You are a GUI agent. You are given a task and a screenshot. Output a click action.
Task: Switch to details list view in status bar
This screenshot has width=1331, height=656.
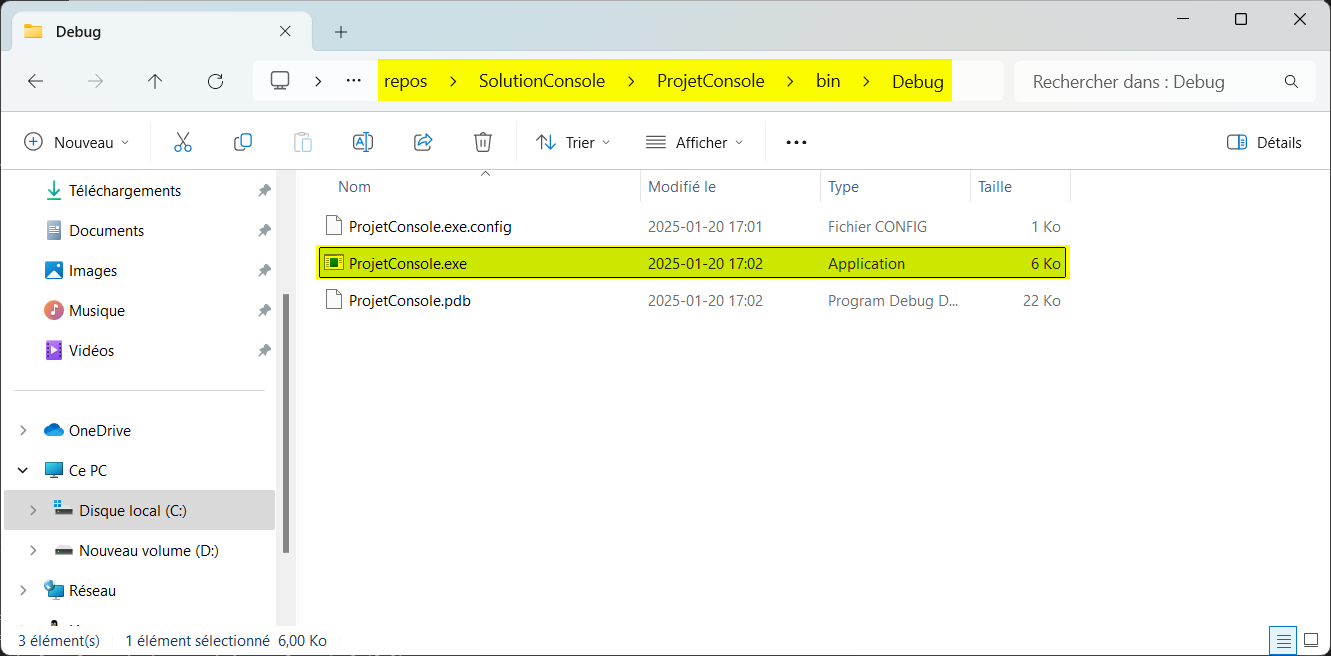1283,640
